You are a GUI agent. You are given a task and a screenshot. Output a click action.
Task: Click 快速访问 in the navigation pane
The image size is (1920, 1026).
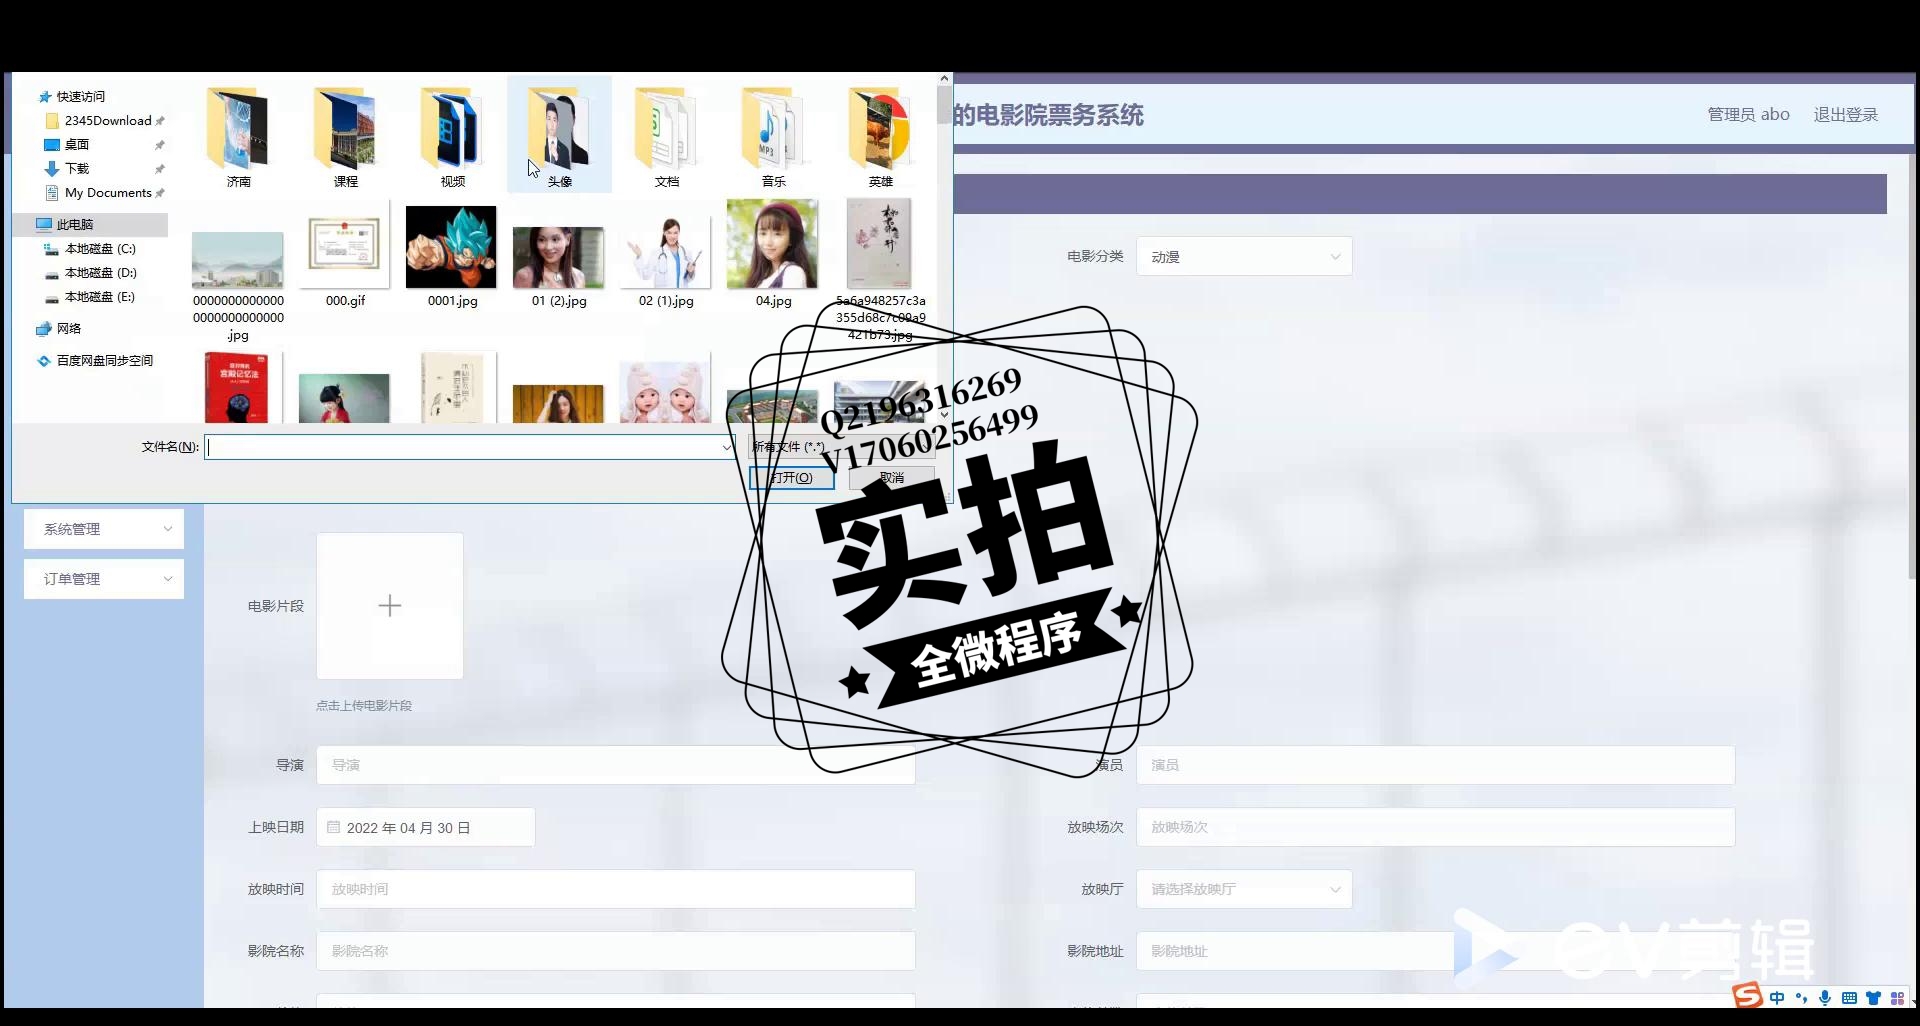(80, 97)
